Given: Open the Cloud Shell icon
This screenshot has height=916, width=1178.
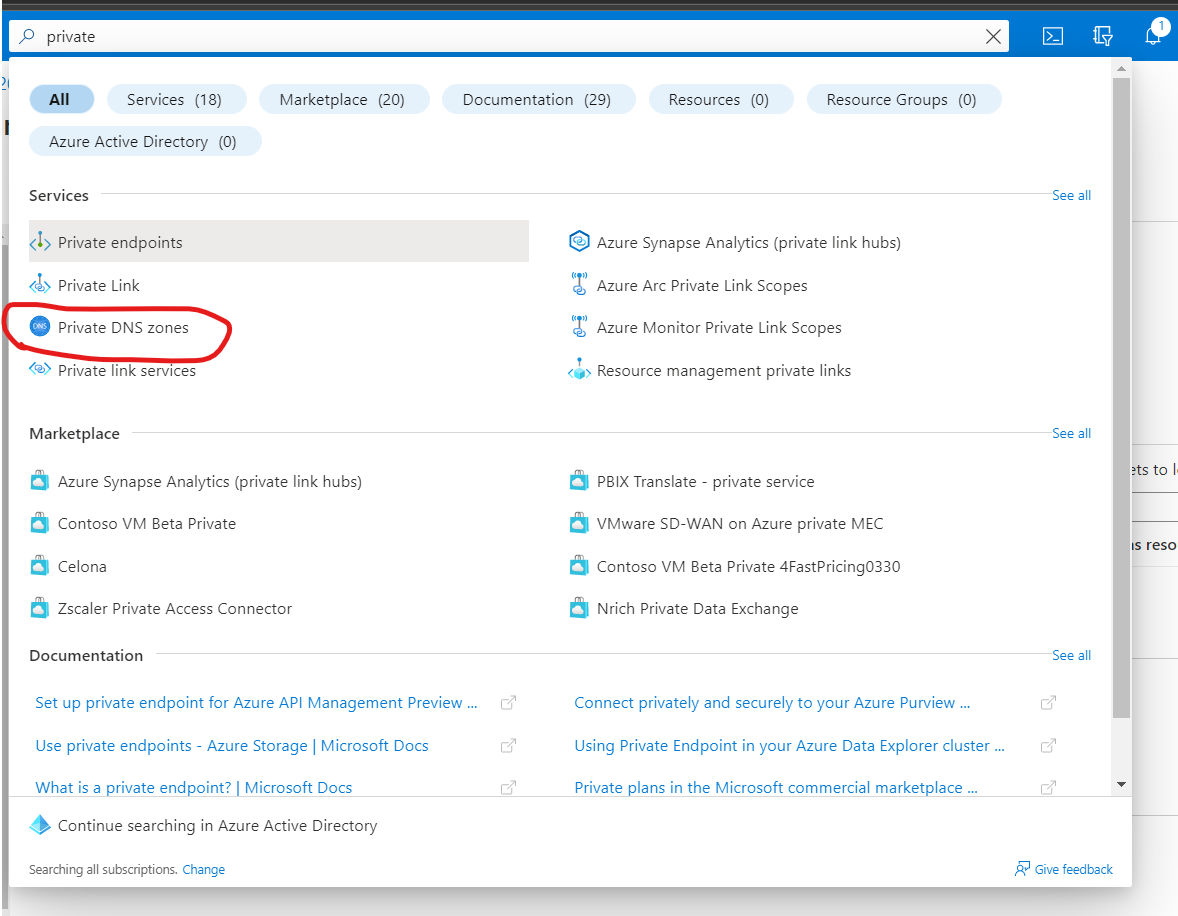Looking at the screenshot, I should tap(1052, 36).
